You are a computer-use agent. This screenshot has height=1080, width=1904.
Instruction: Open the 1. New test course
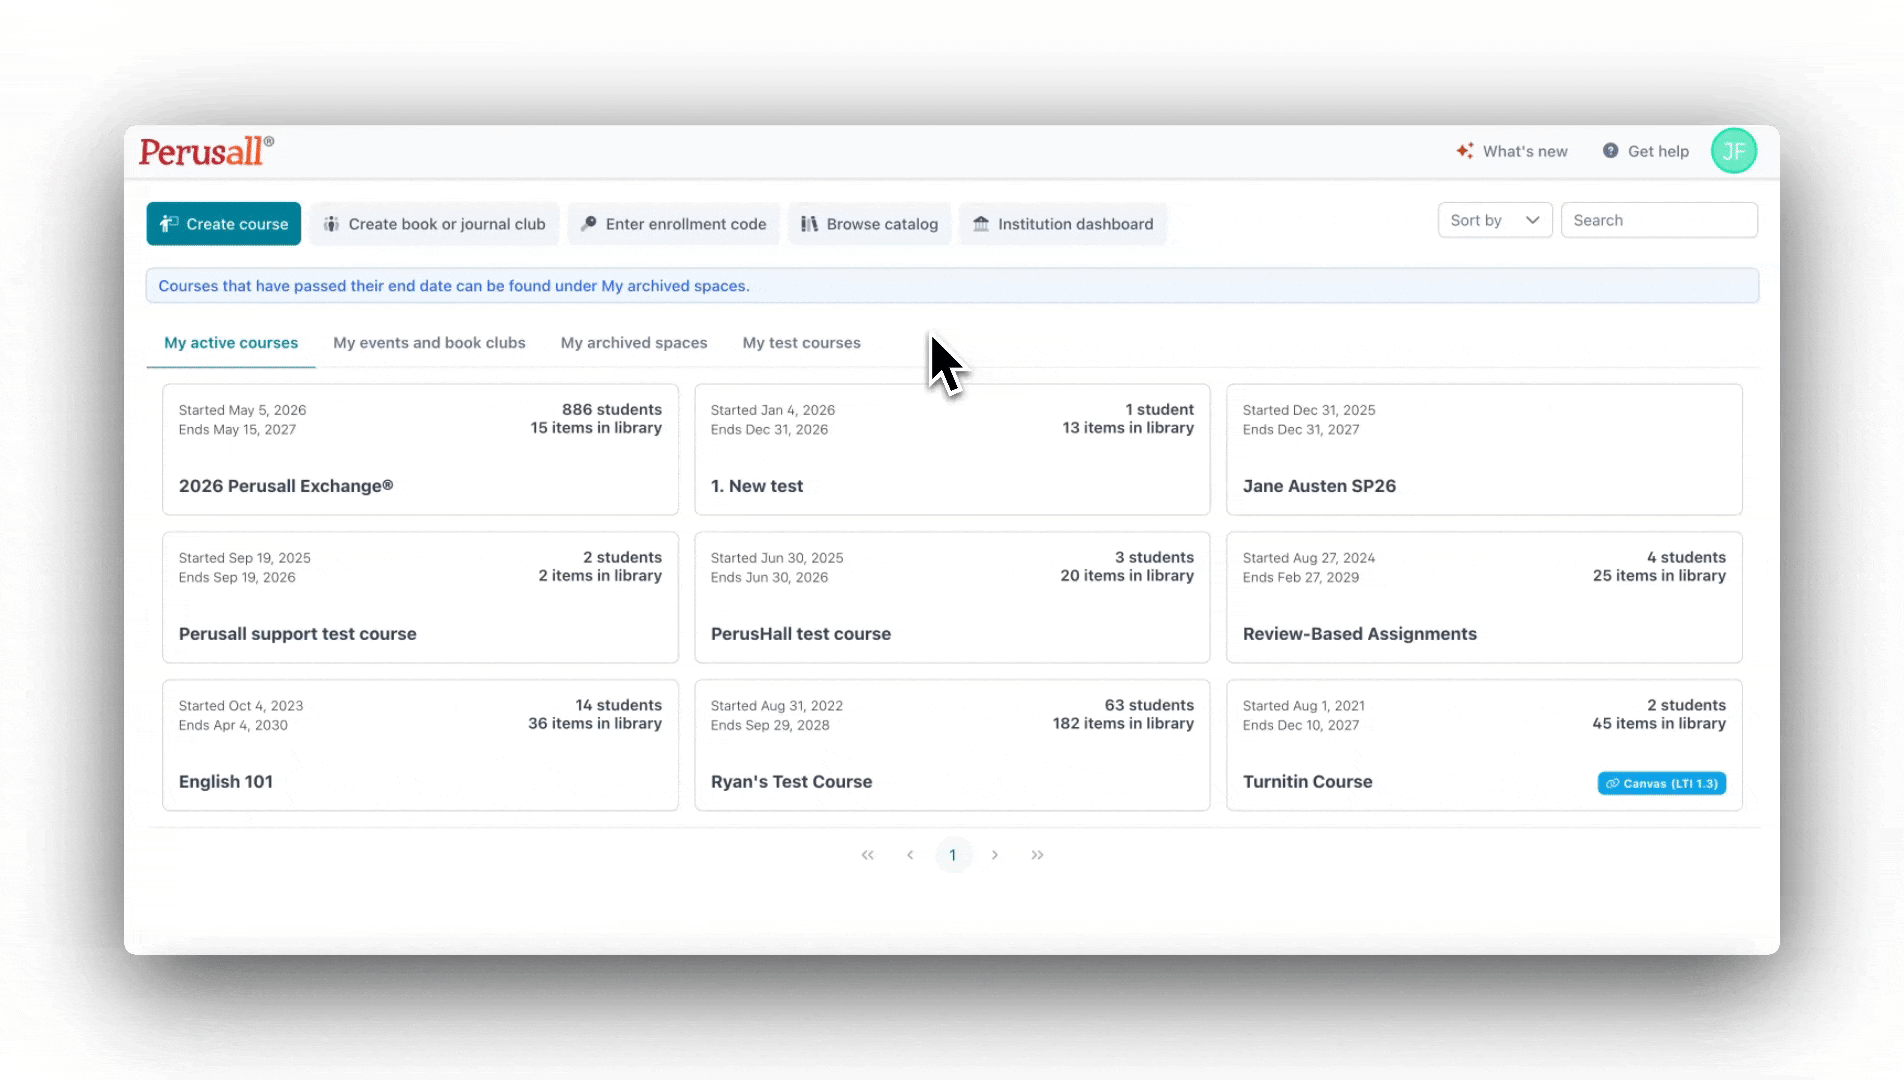click(952, 450)
